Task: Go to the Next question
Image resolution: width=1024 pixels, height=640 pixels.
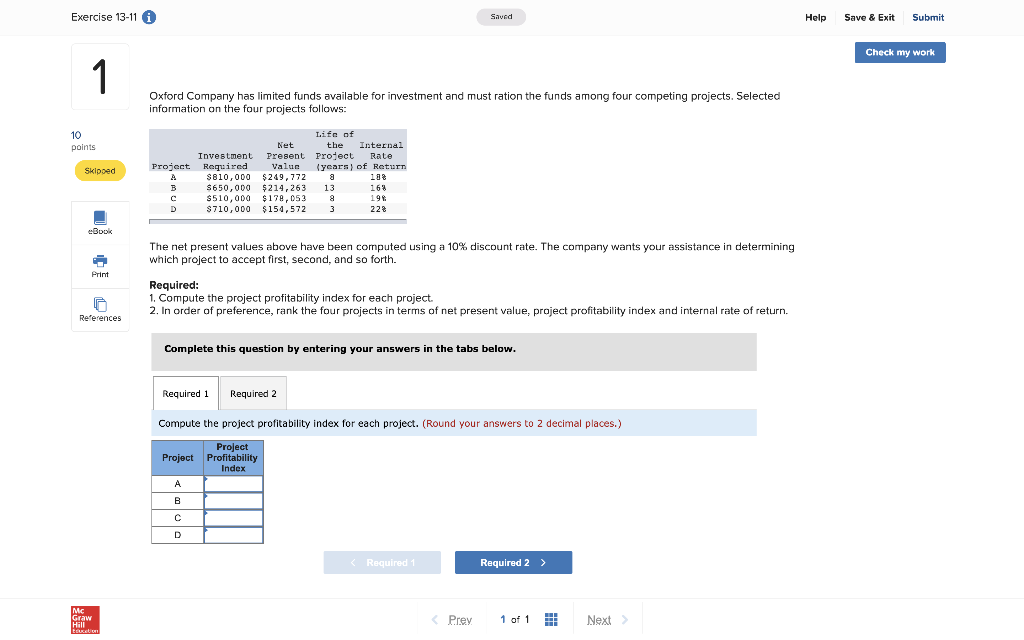Action: (x=607, y=620)
